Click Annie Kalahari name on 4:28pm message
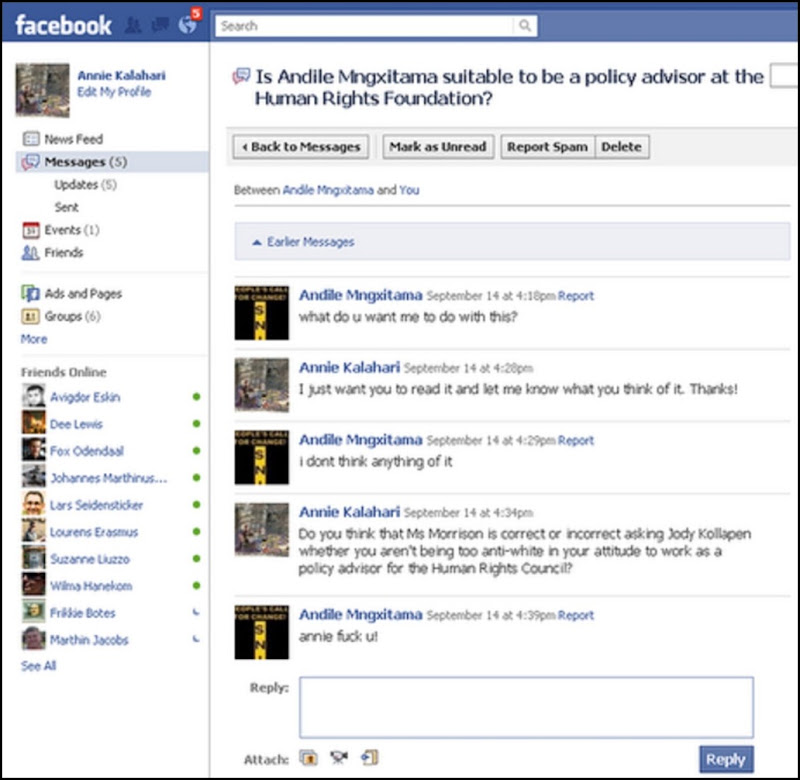Screen dimensions: 800x780 (x=349, y=367)
